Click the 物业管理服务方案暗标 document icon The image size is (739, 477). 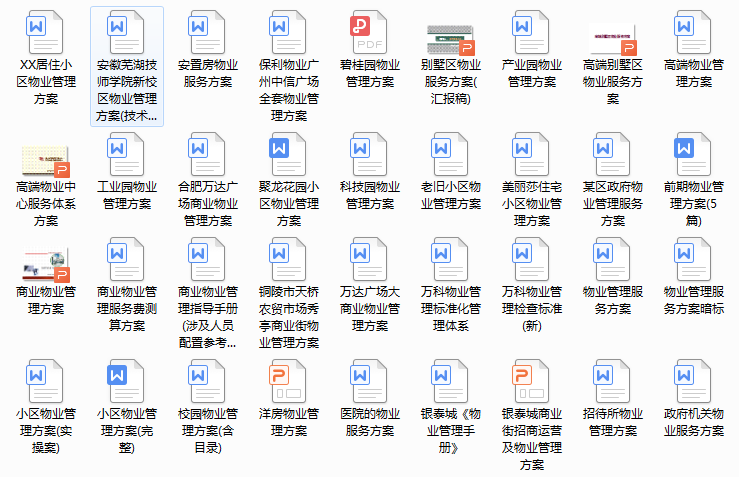[694, 259]
